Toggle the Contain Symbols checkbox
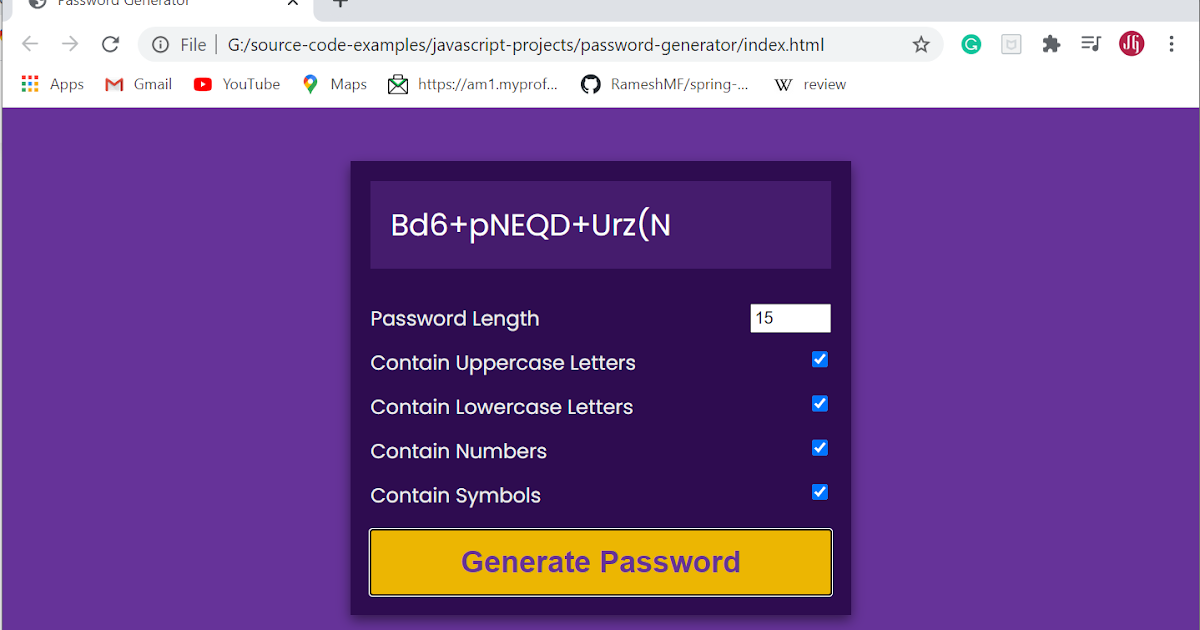The image size is (1200, 630). click(x=820, y=492)
